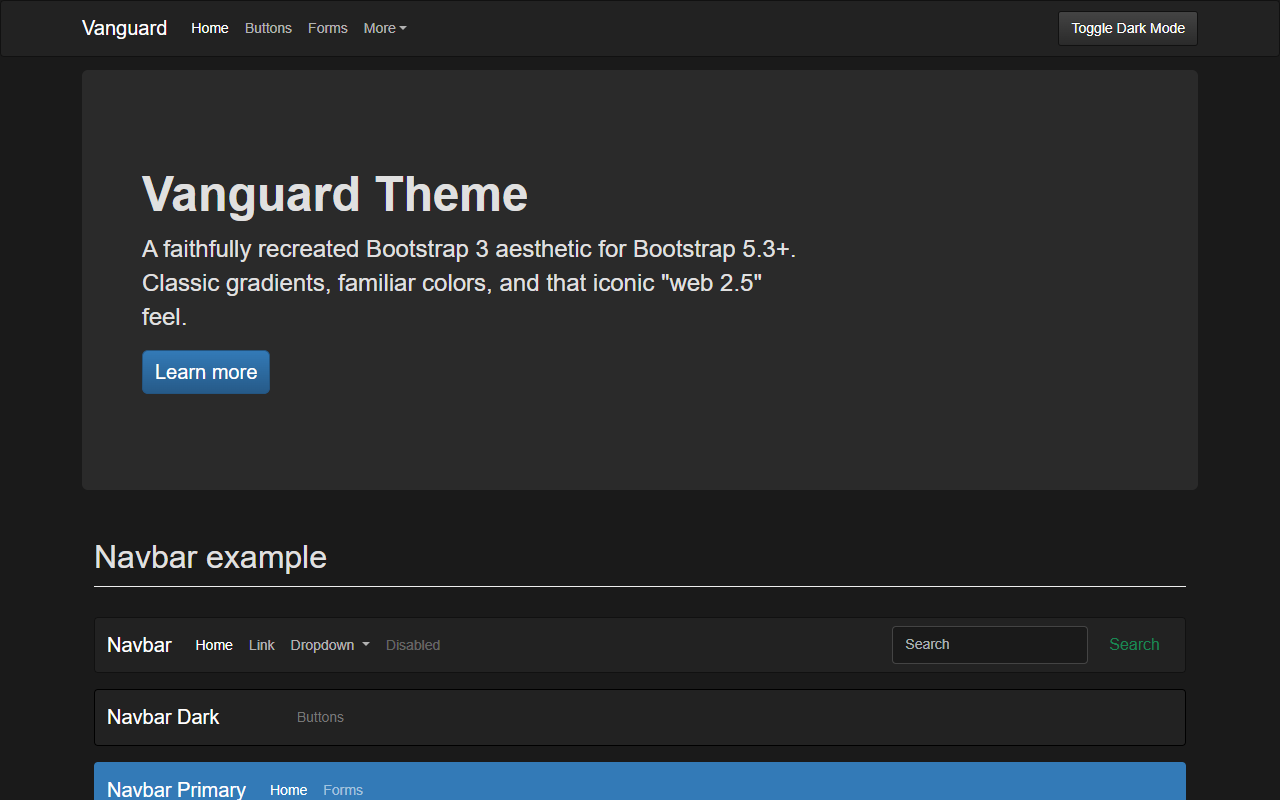Screen dimensions: 1280x800
Task: Click the Navbar Primary brand
Action: (176, 789)
